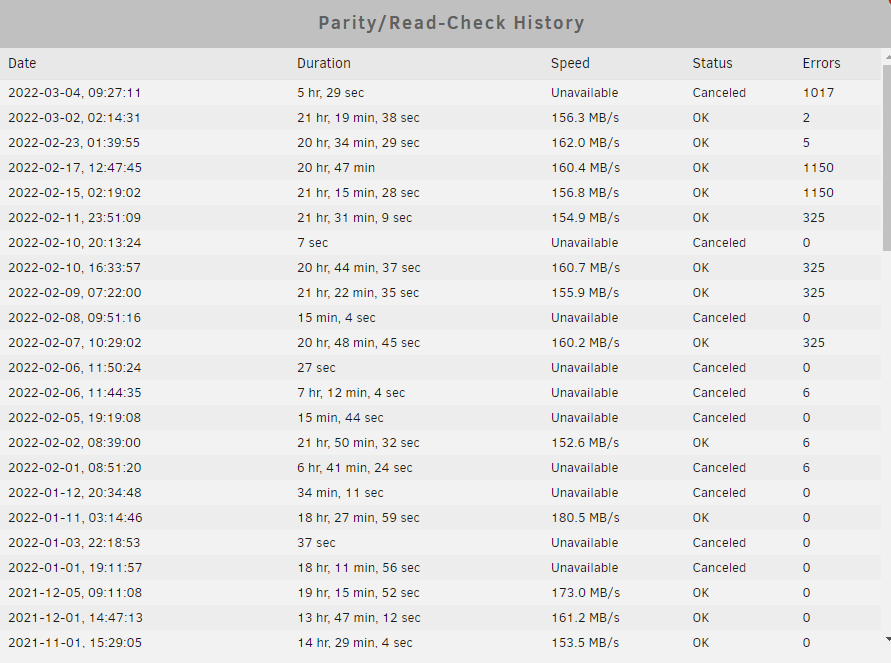Click the Duration column header

(x=324, y=63)
